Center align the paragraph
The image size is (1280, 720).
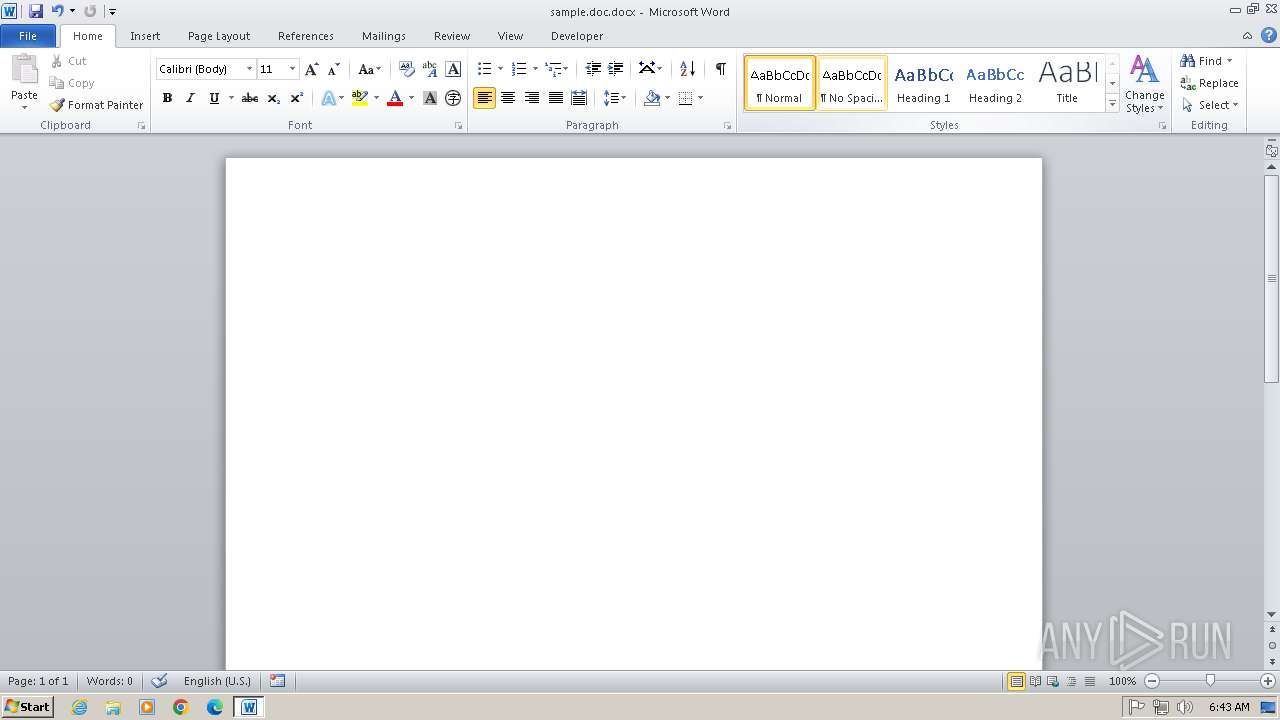click(508, 98)
